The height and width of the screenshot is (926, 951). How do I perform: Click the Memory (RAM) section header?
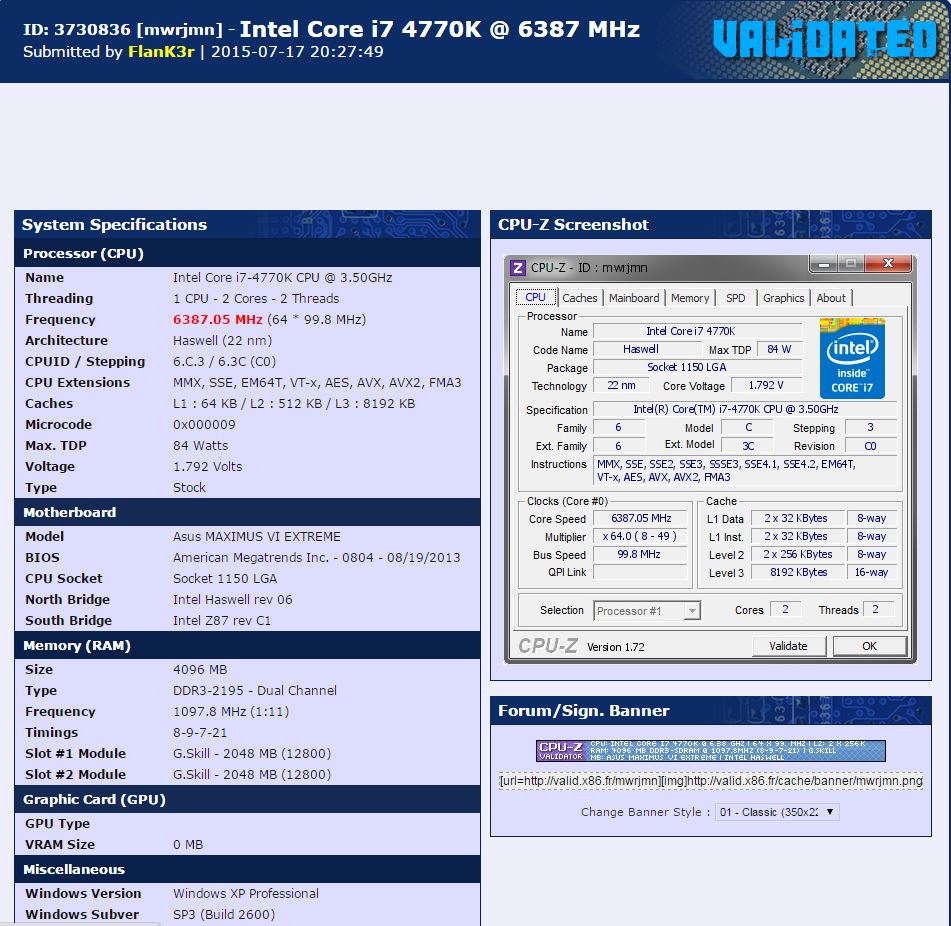click(247, 646)
